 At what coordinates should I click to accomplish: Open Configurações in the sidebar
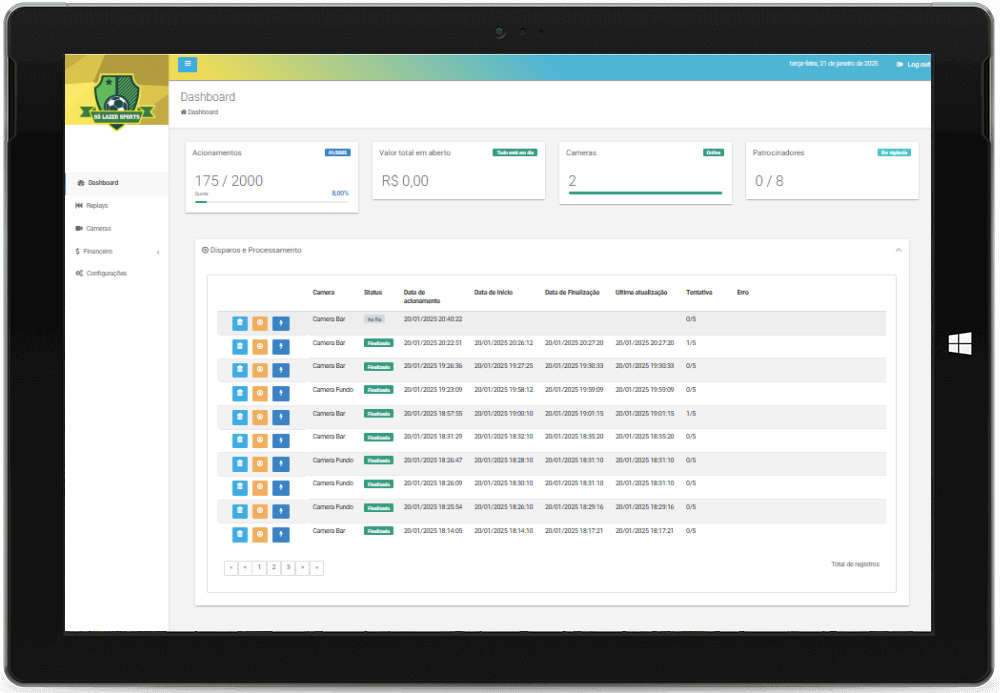(106, 273)
